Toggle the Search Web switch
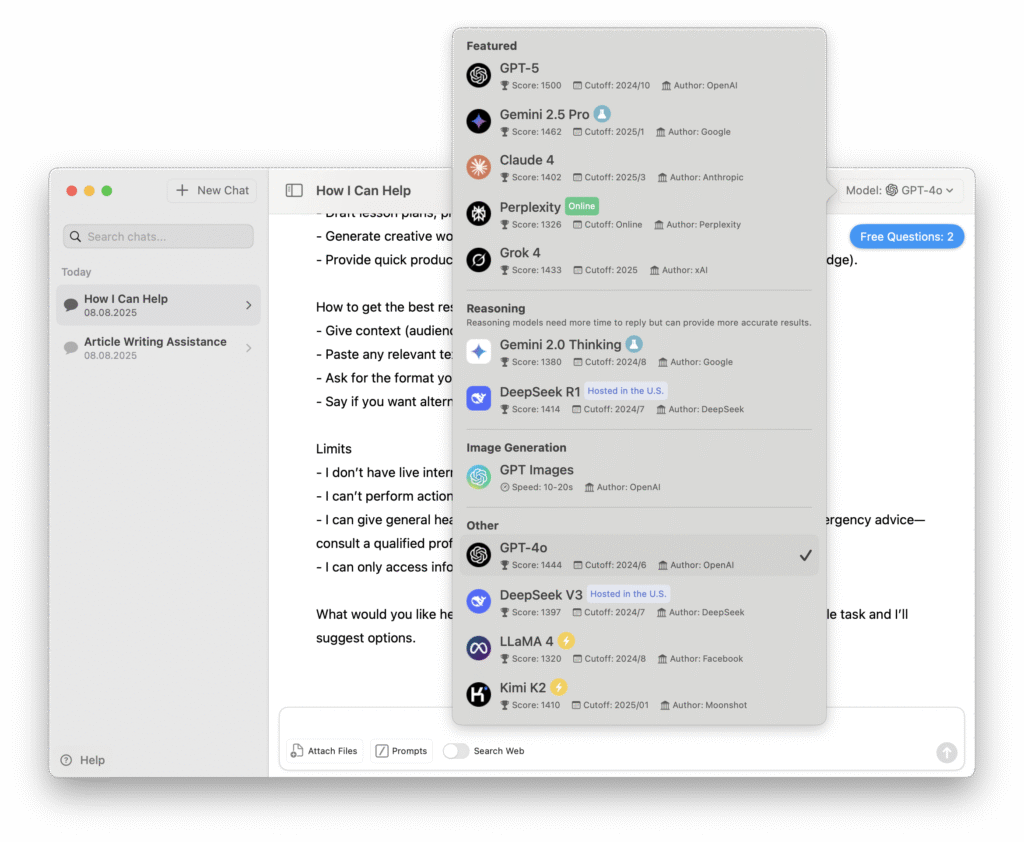Viewport: 1024px width, 842px height. click(x=456, y=751)
